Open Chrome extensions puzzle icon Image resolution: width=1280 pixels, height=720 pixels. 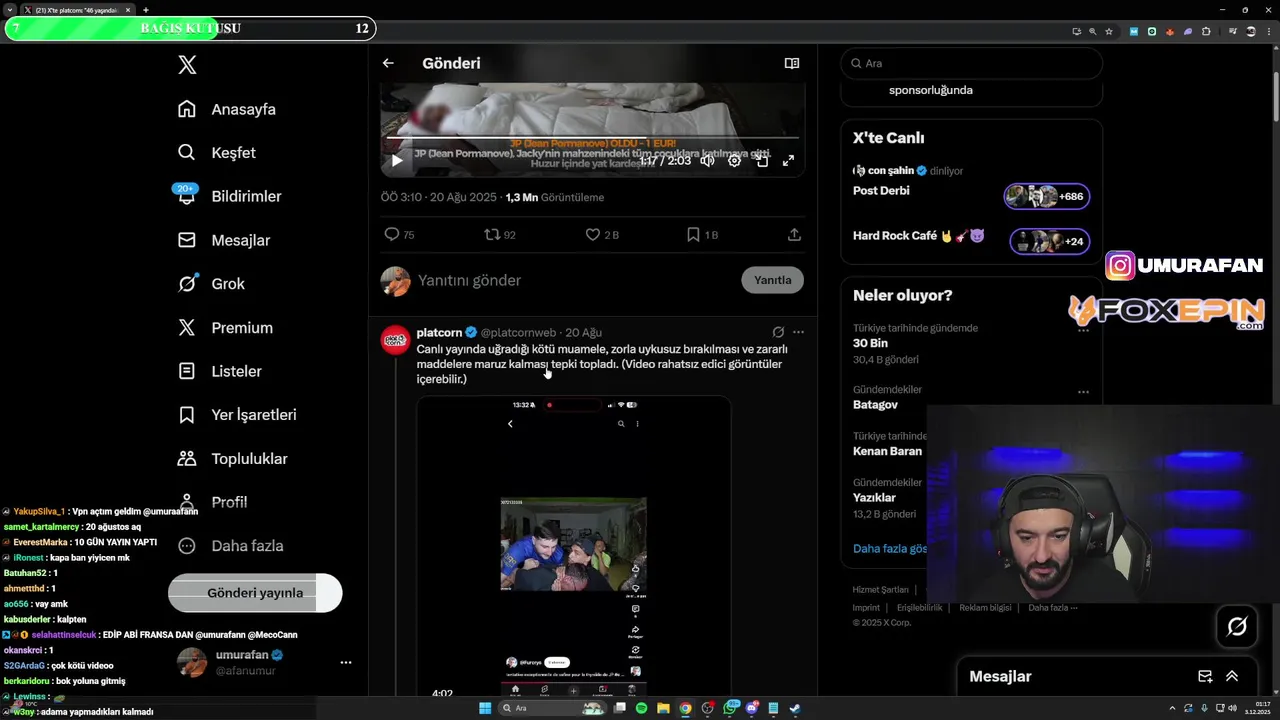click(x=1206, y=31)
